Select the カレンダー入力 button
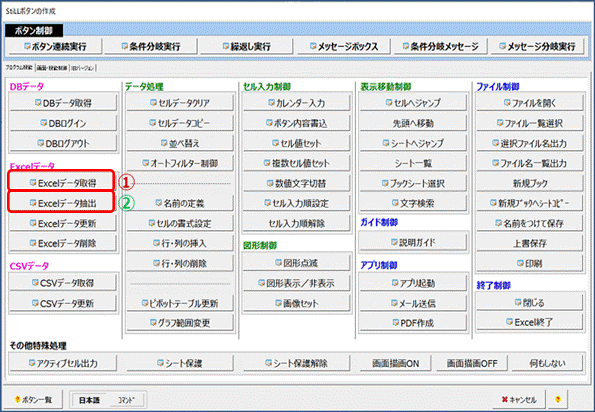Image resolution: width=595 pixels, height=412 pixels. [x=296, y=103]
